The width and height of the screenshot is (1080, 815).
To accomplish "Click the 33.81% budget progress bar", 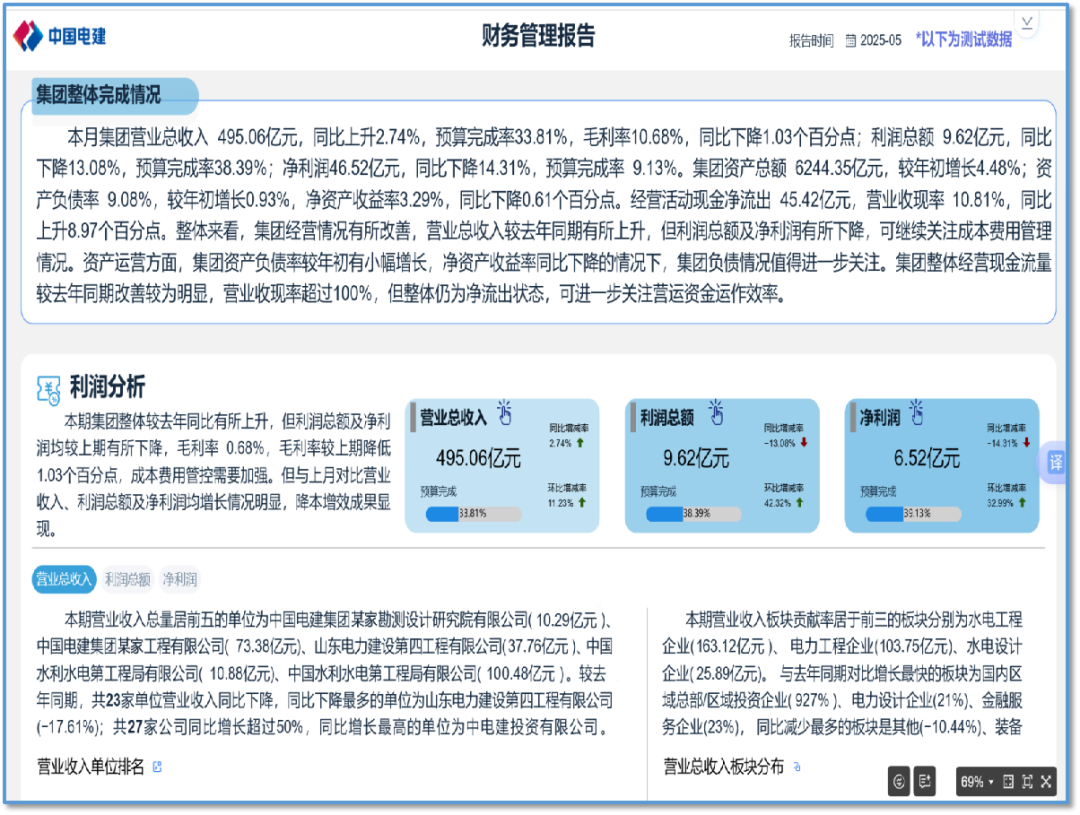I will tap(473, 514).
